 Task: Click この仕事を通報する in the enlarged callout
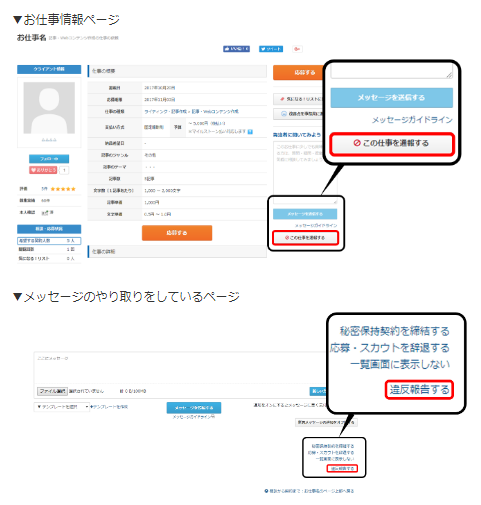click(x=392, y=143)
